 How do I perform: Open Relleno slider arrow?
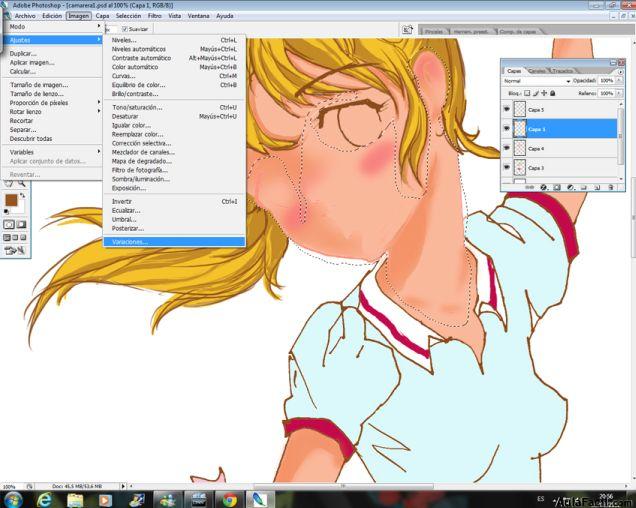coord(619,93)
